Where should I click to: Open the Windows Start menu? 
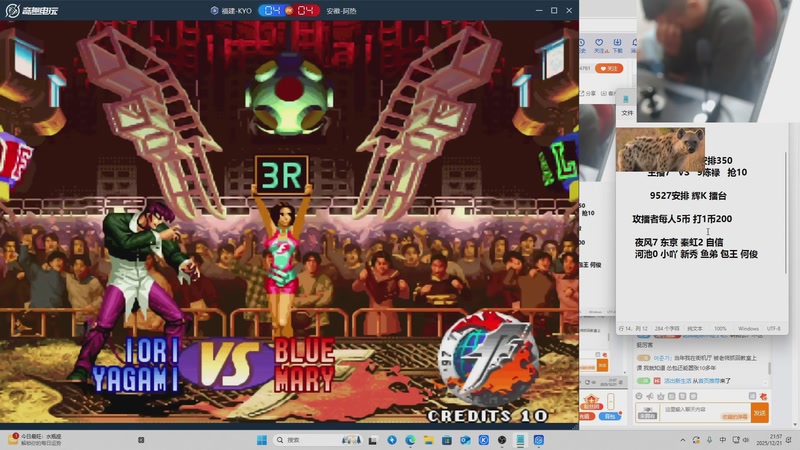(x=262, y=440)
